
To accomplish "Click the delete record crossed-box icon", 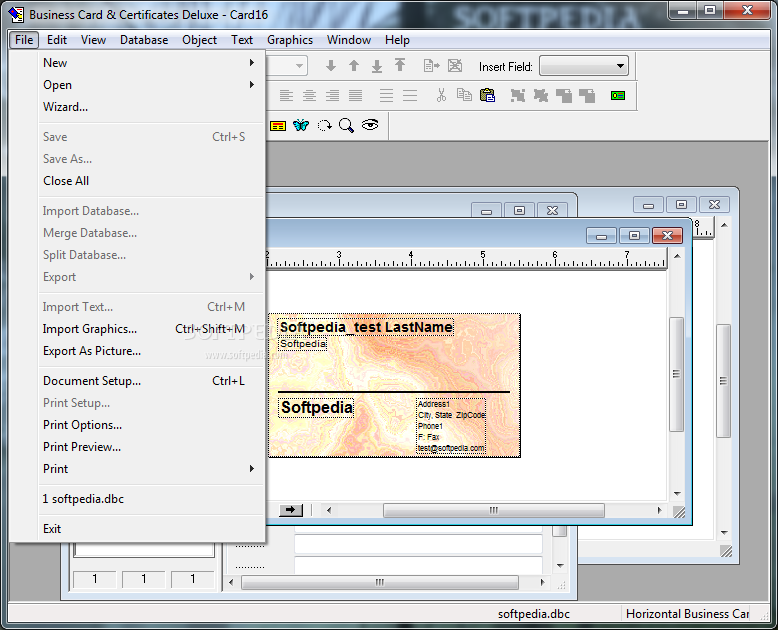I will coord(455,65).
